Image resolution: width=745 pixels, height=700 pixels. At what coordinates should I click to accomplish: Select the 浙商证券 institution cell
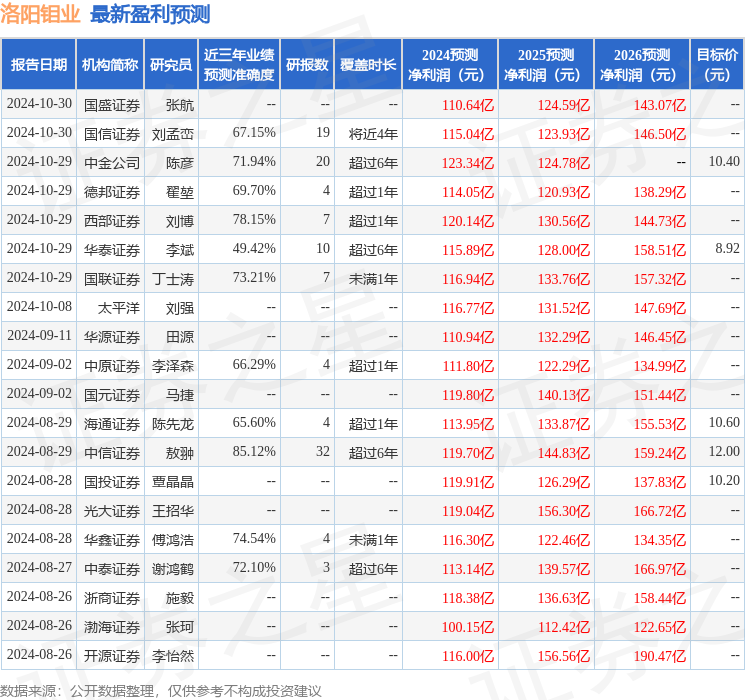[x=112, y=598]
